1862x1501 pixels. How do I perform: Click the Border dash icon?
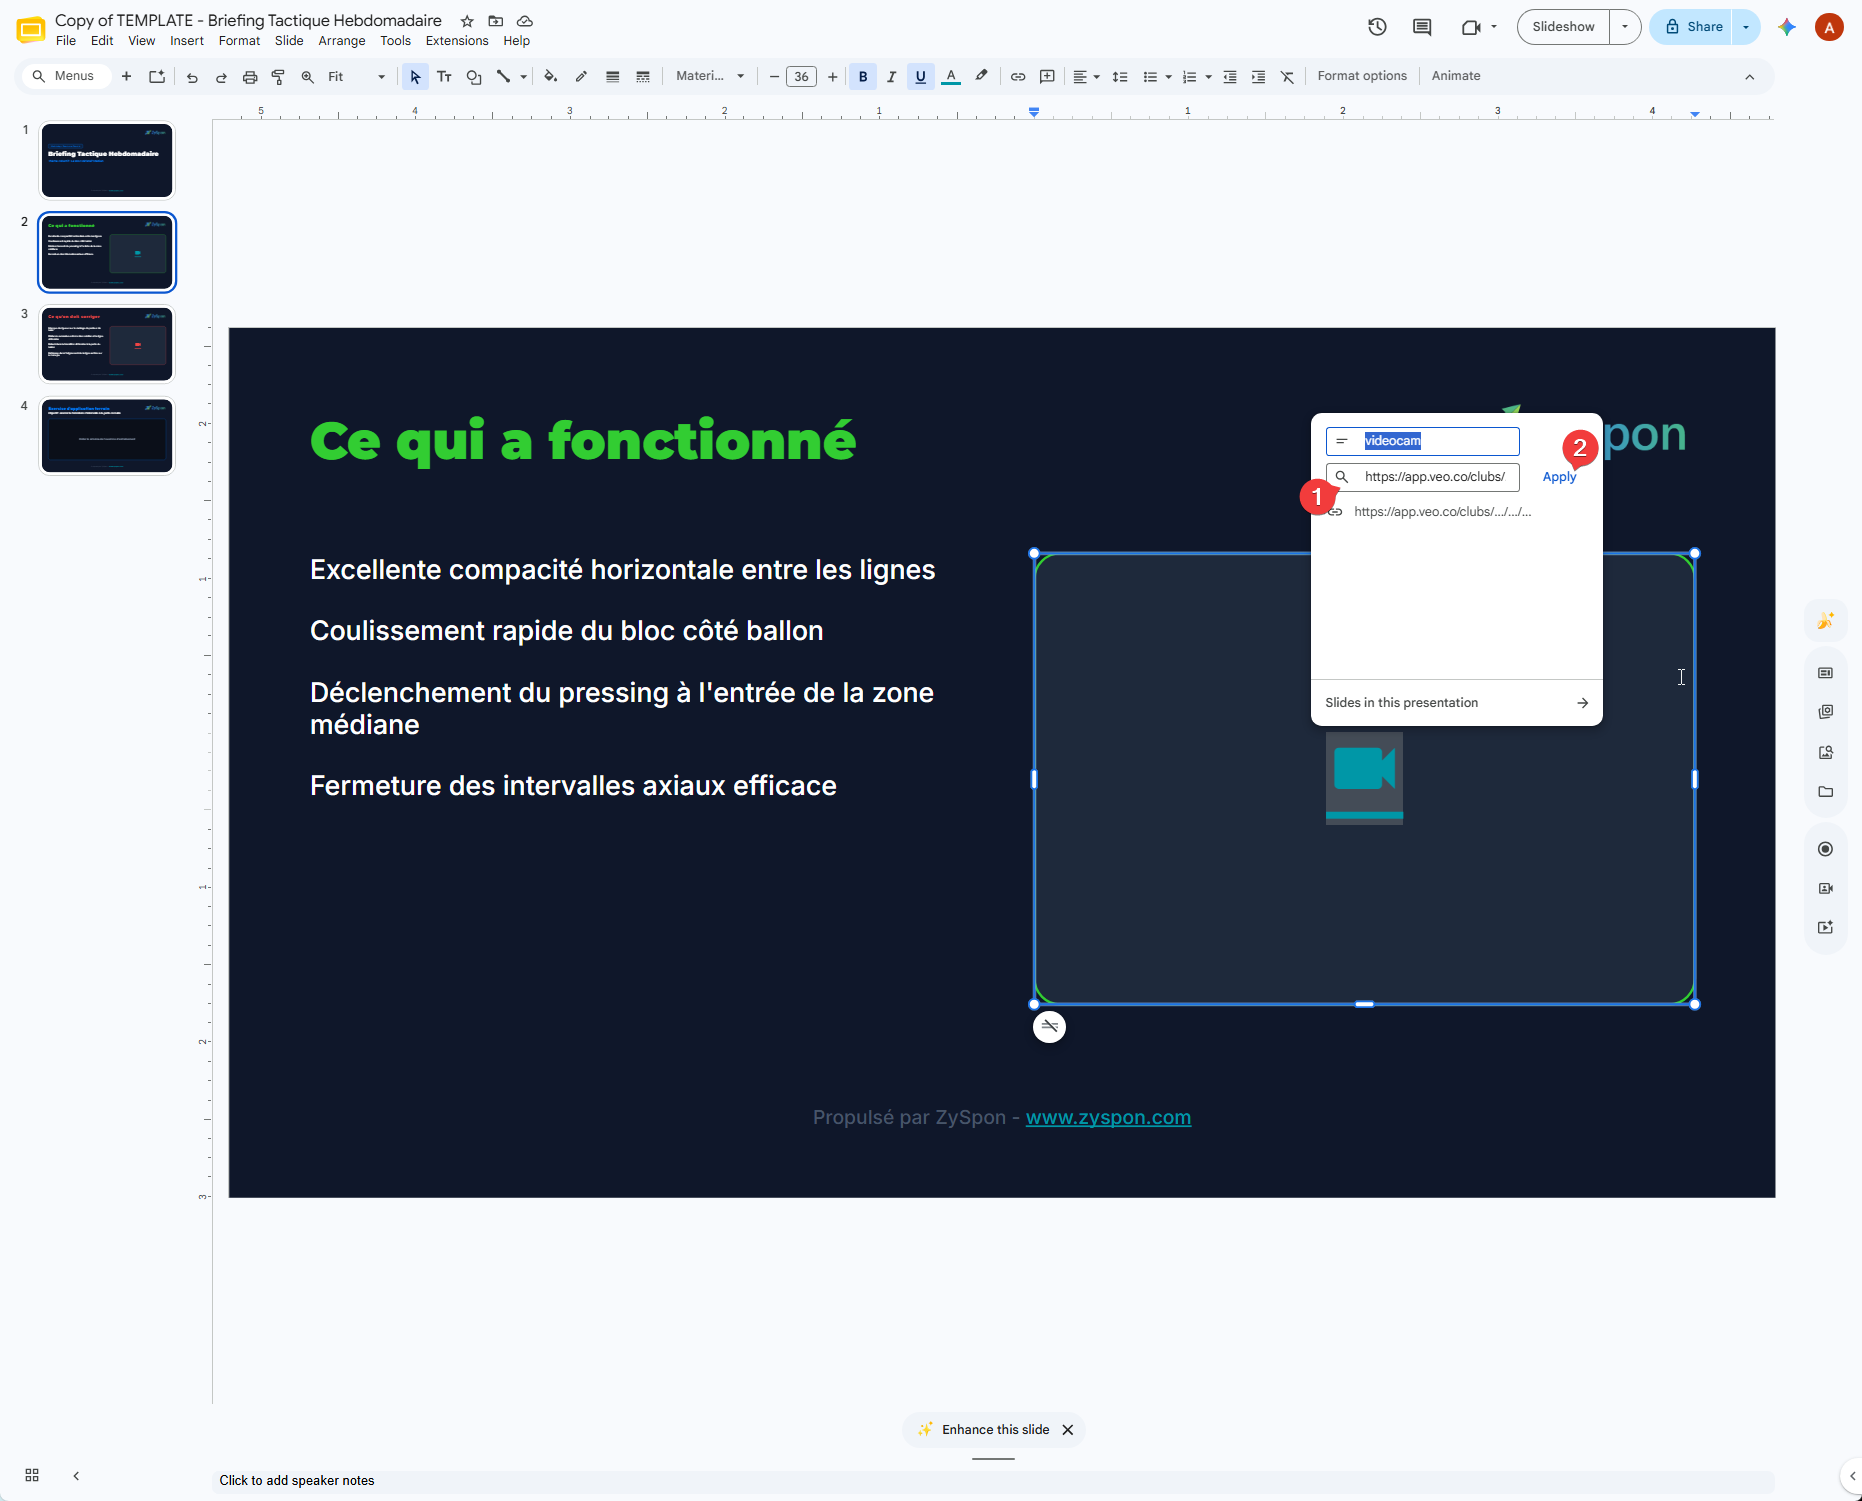(643, 77)
